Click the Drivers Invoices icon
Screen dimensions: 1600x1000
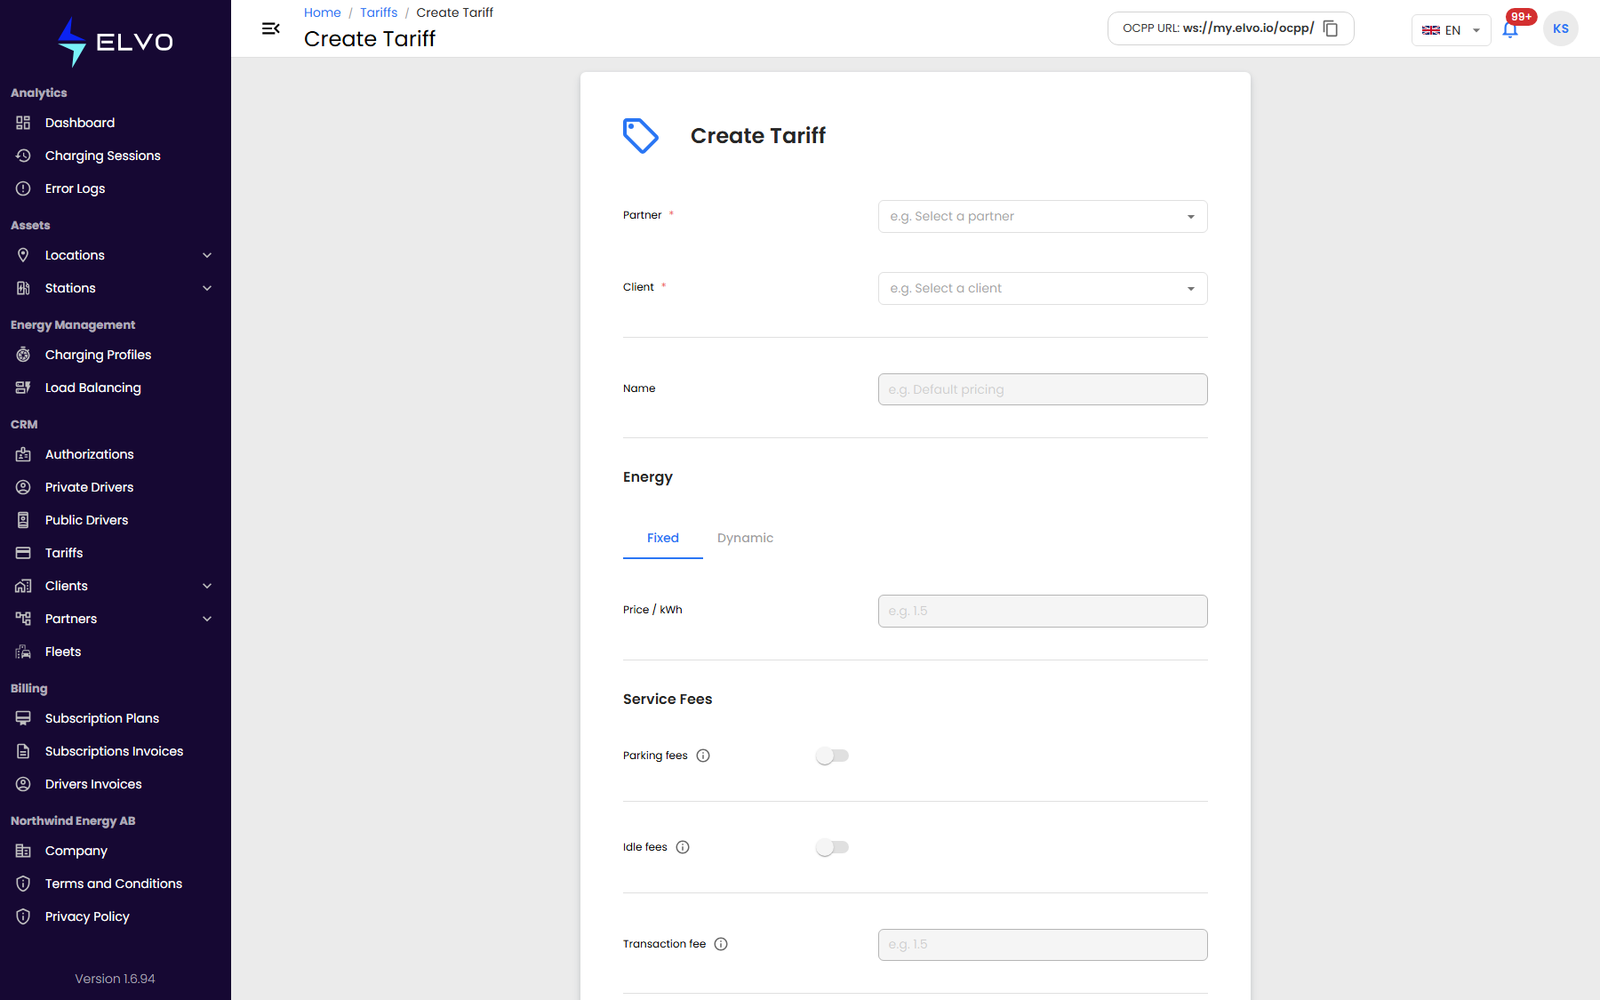[23, 784]
